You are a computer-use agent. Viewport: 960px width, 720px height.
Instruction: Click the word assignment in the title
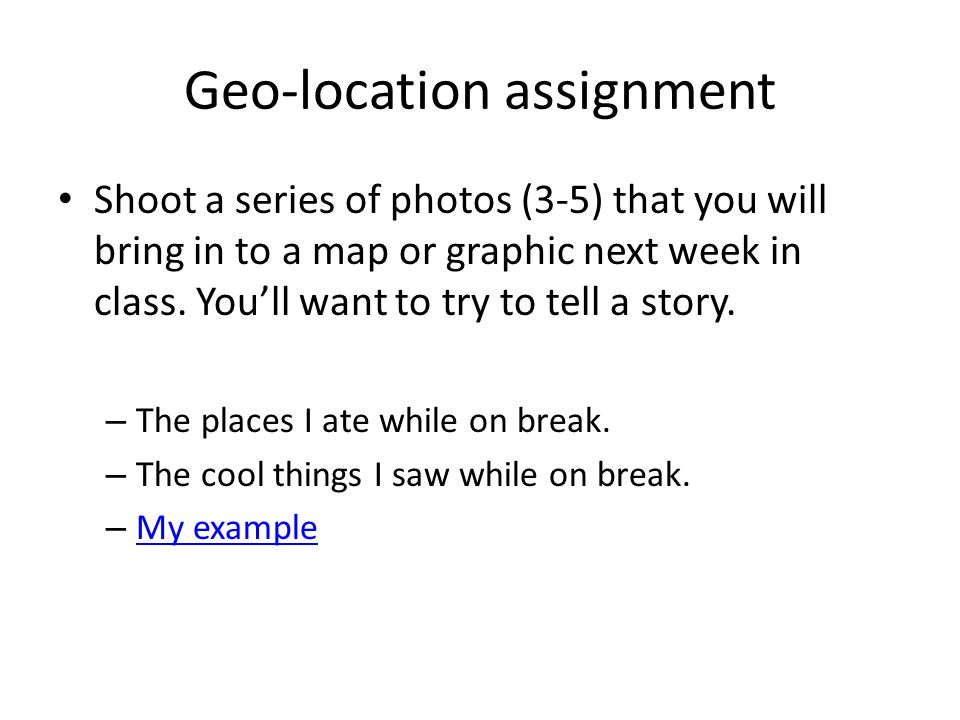[x=640, y=93]
